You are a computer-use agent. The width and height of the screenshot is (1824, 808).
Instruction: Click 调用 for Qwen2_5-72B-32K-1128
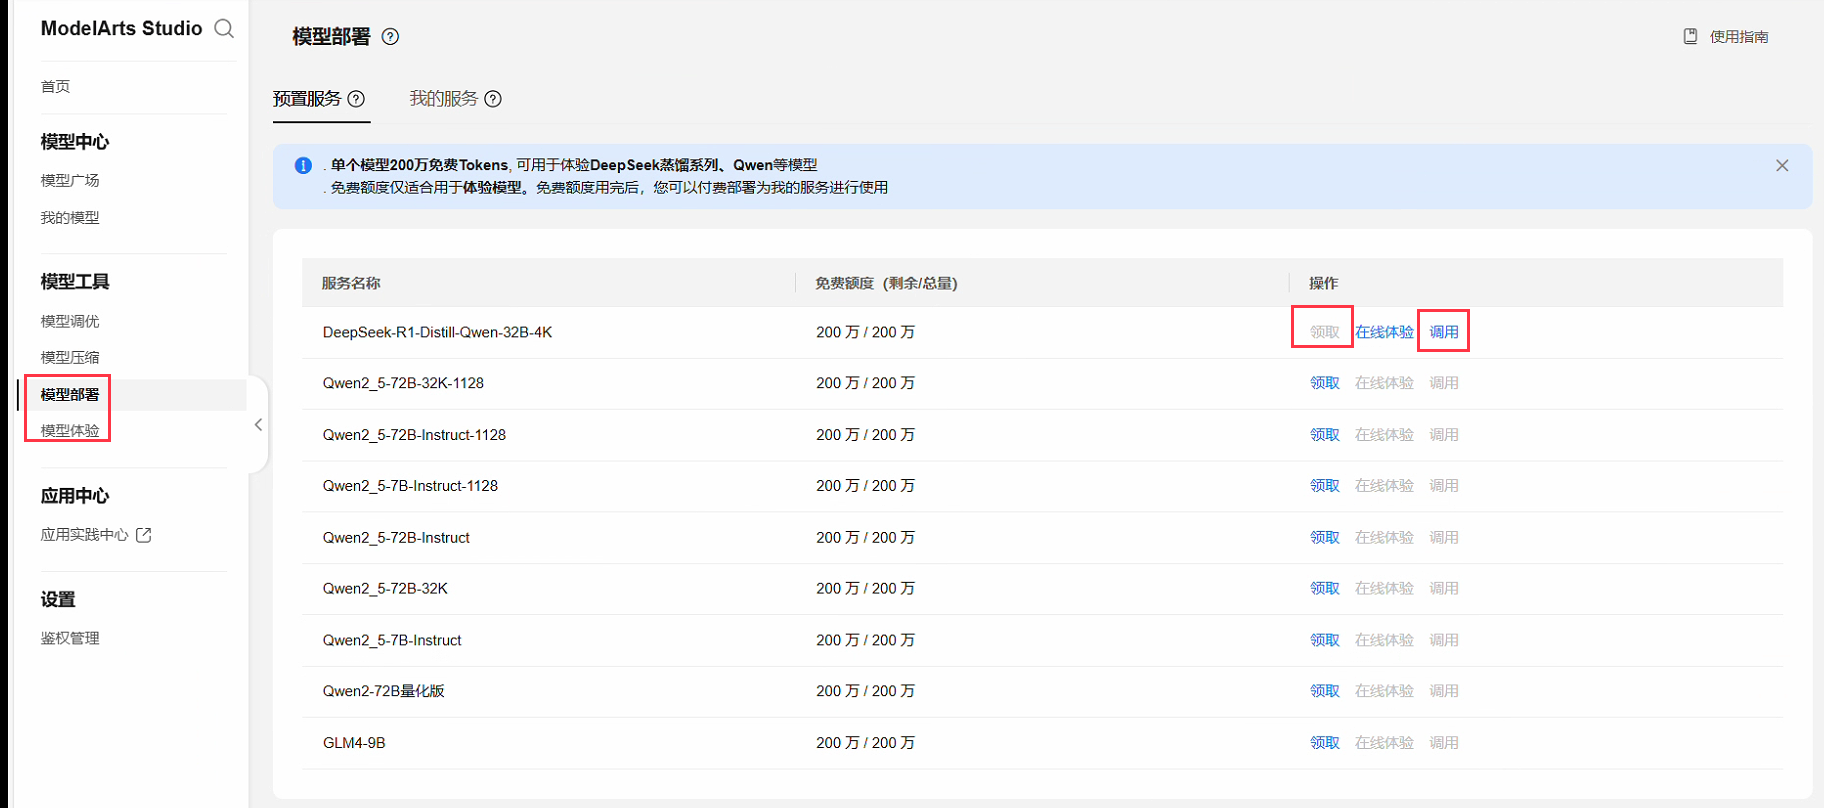1444,383
